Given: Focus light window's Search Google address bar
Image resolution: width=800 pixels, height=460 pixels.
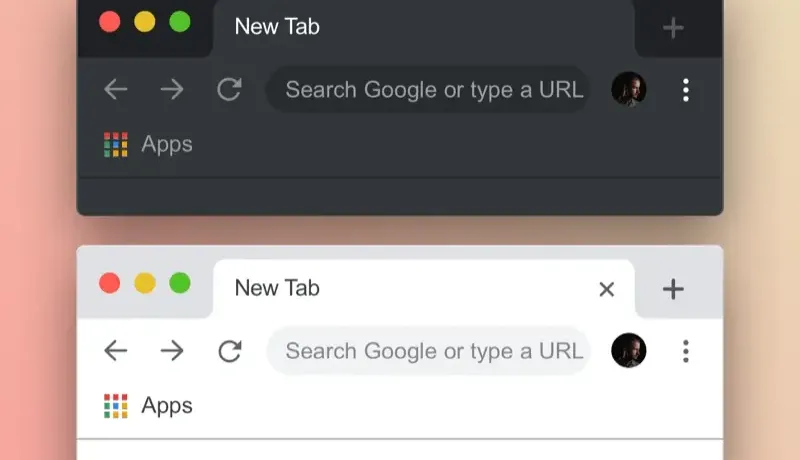Looking at the screenshot, I should [x=429, y=351].
